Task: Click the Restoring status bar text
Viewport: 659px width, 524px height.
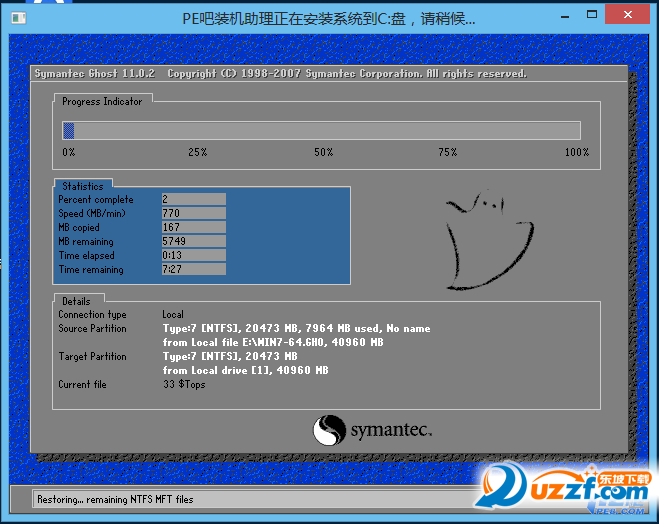Action: (x=115, y=499)
